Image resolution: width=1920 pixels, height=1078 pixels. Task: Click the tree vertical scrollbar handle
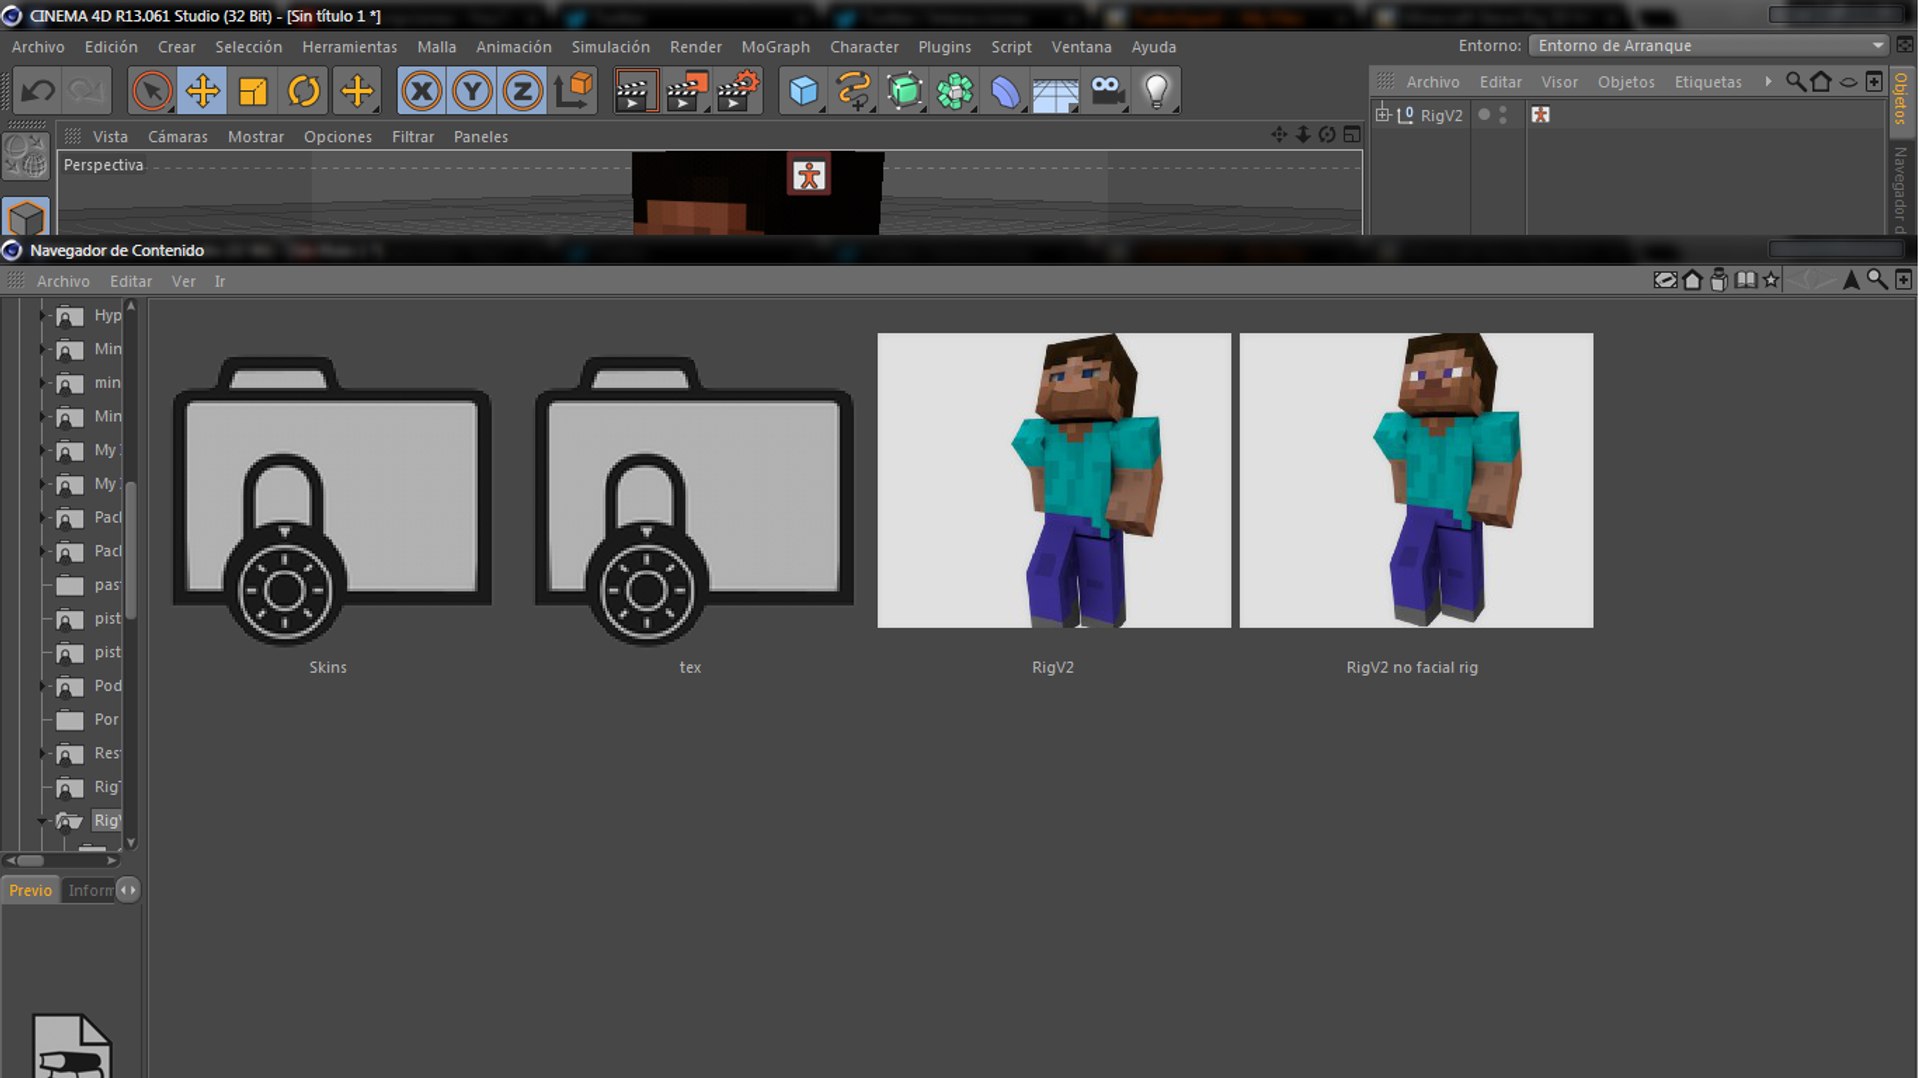(130, 550)
